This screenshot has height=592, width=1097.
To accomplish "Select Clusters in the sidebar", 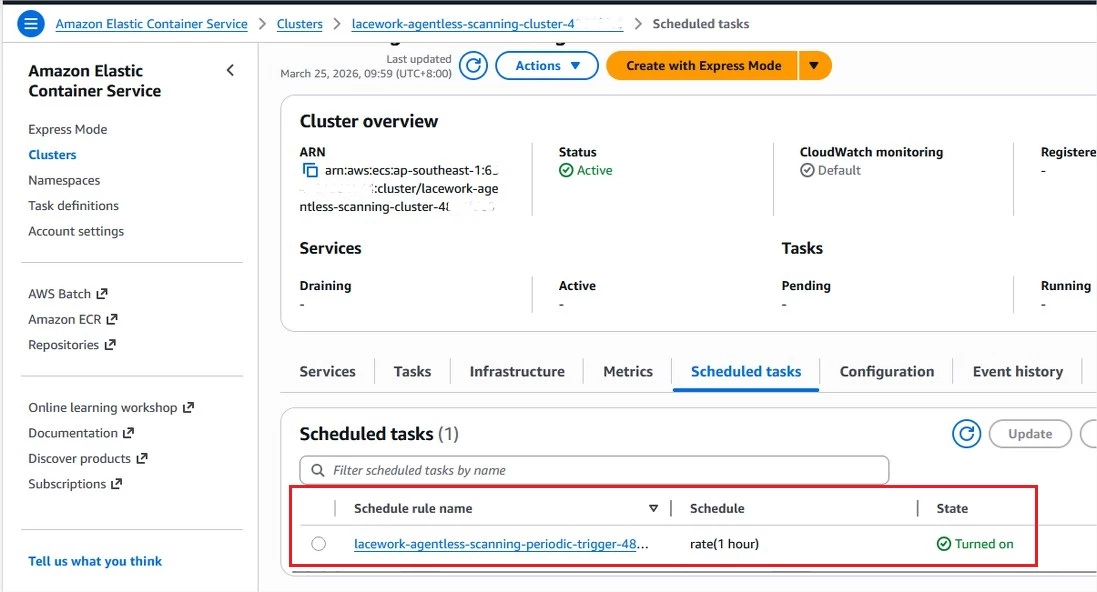I will [52, 155].
